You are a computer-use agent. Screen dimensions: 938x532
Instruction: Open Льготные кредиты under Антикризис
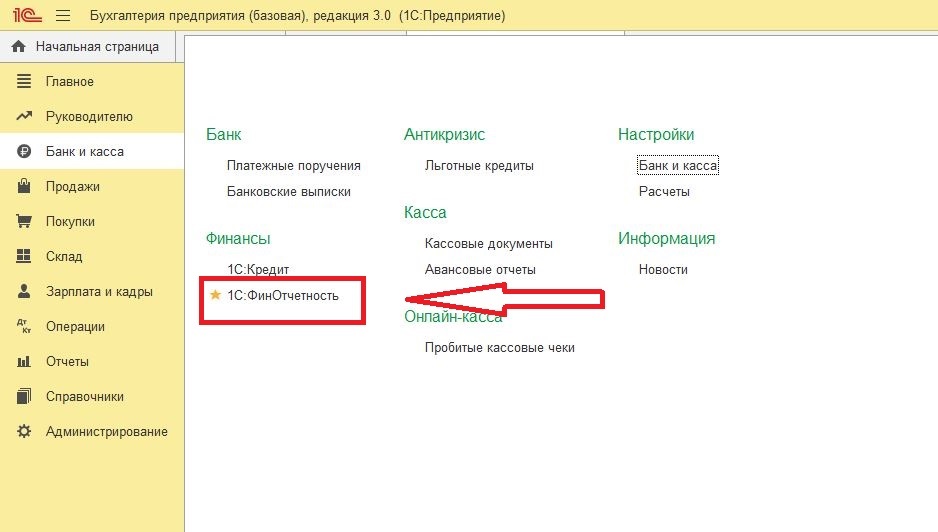coord(479,165)
